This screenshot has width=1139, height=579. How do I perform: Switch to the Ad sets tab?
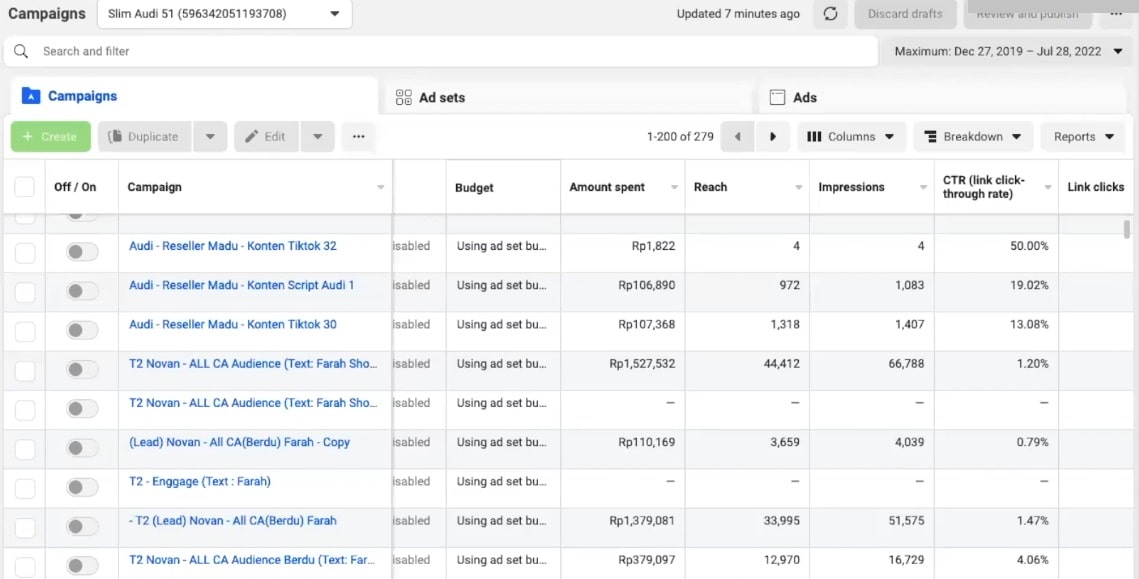568,97
